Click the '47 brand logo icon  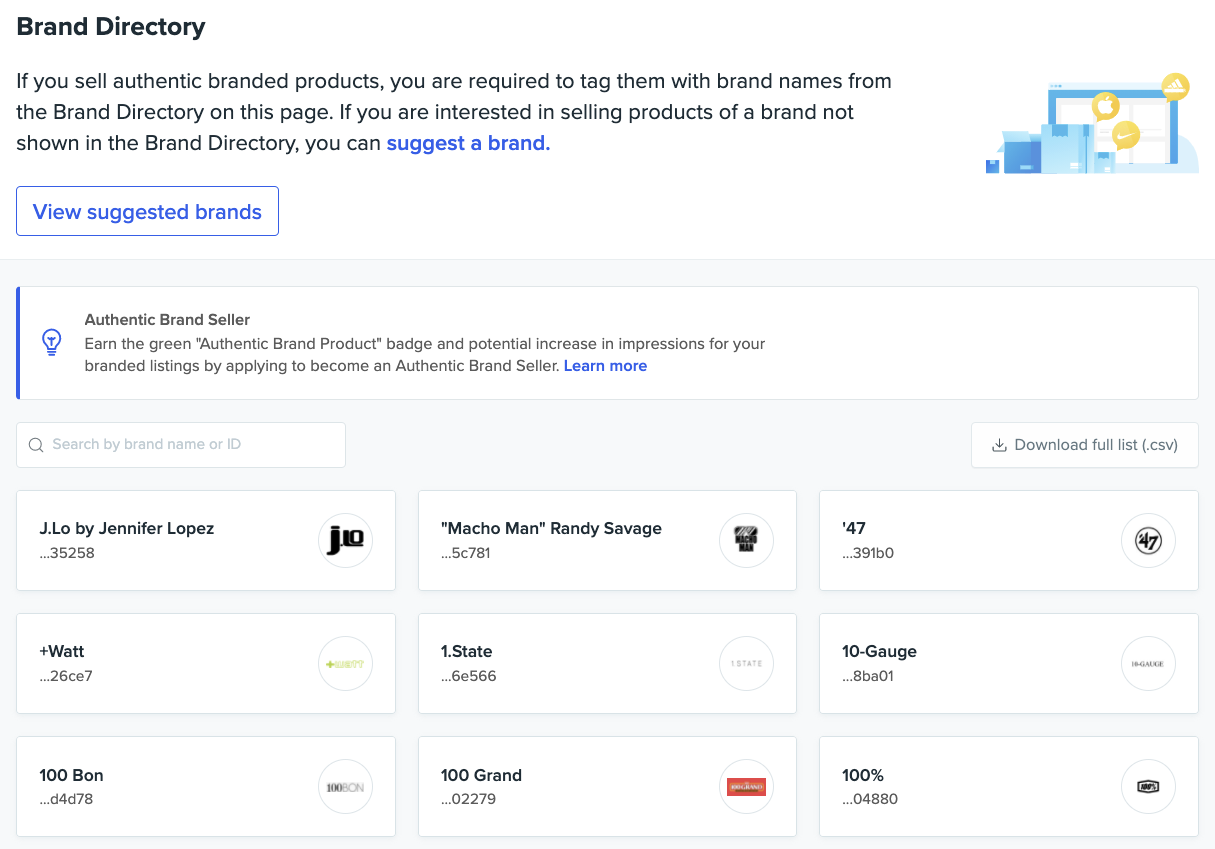coord(1148,541)
